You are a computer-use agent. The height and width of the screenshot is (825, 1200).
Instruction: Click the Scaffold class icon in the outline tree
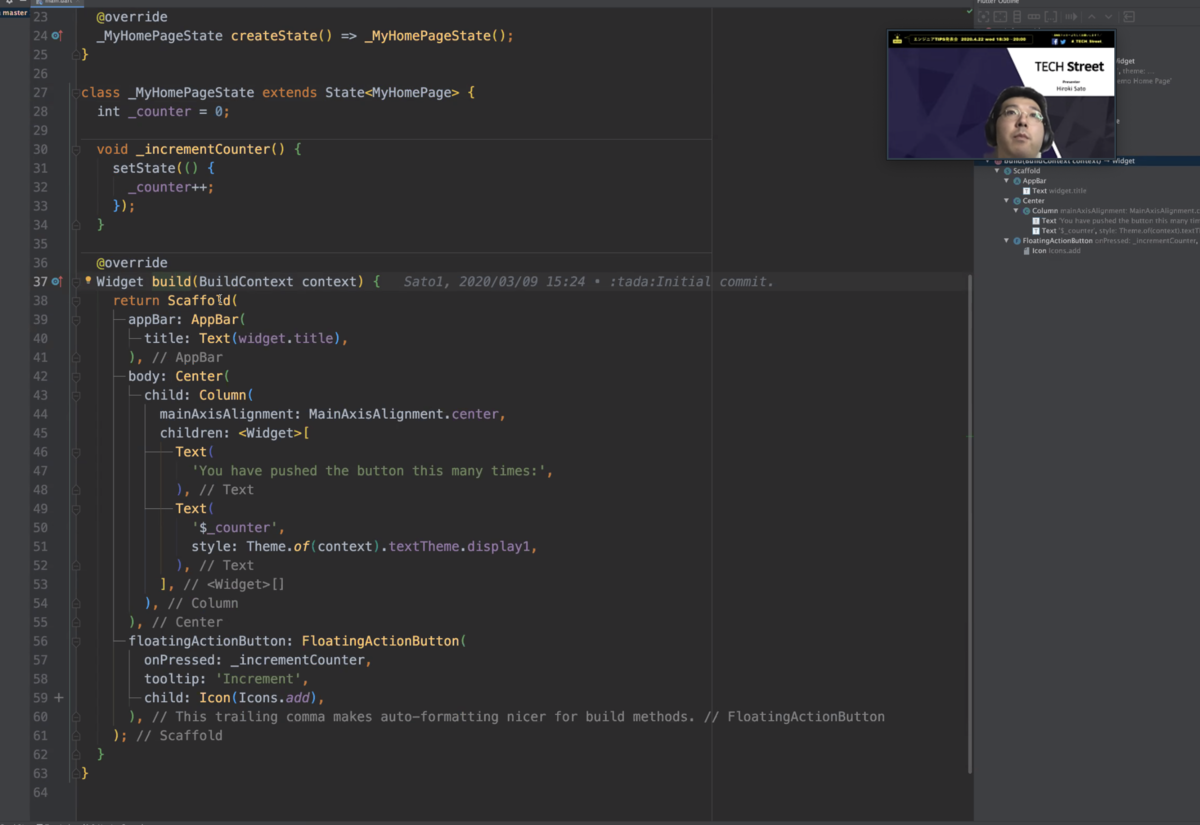point(1007,171)
